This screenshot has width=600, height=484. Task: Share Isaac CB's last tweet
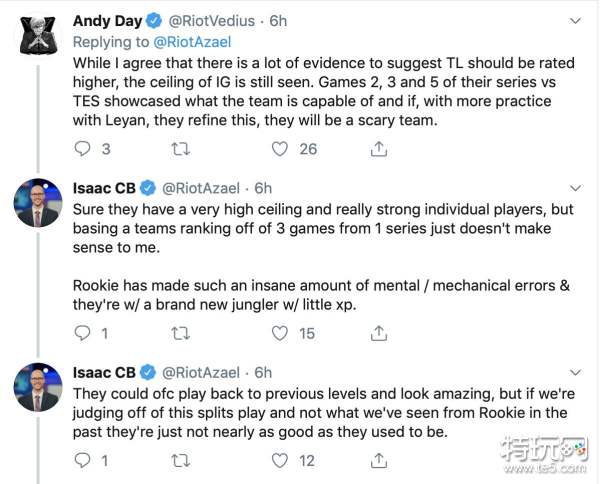pyautogui.click(x=379, y=461)
